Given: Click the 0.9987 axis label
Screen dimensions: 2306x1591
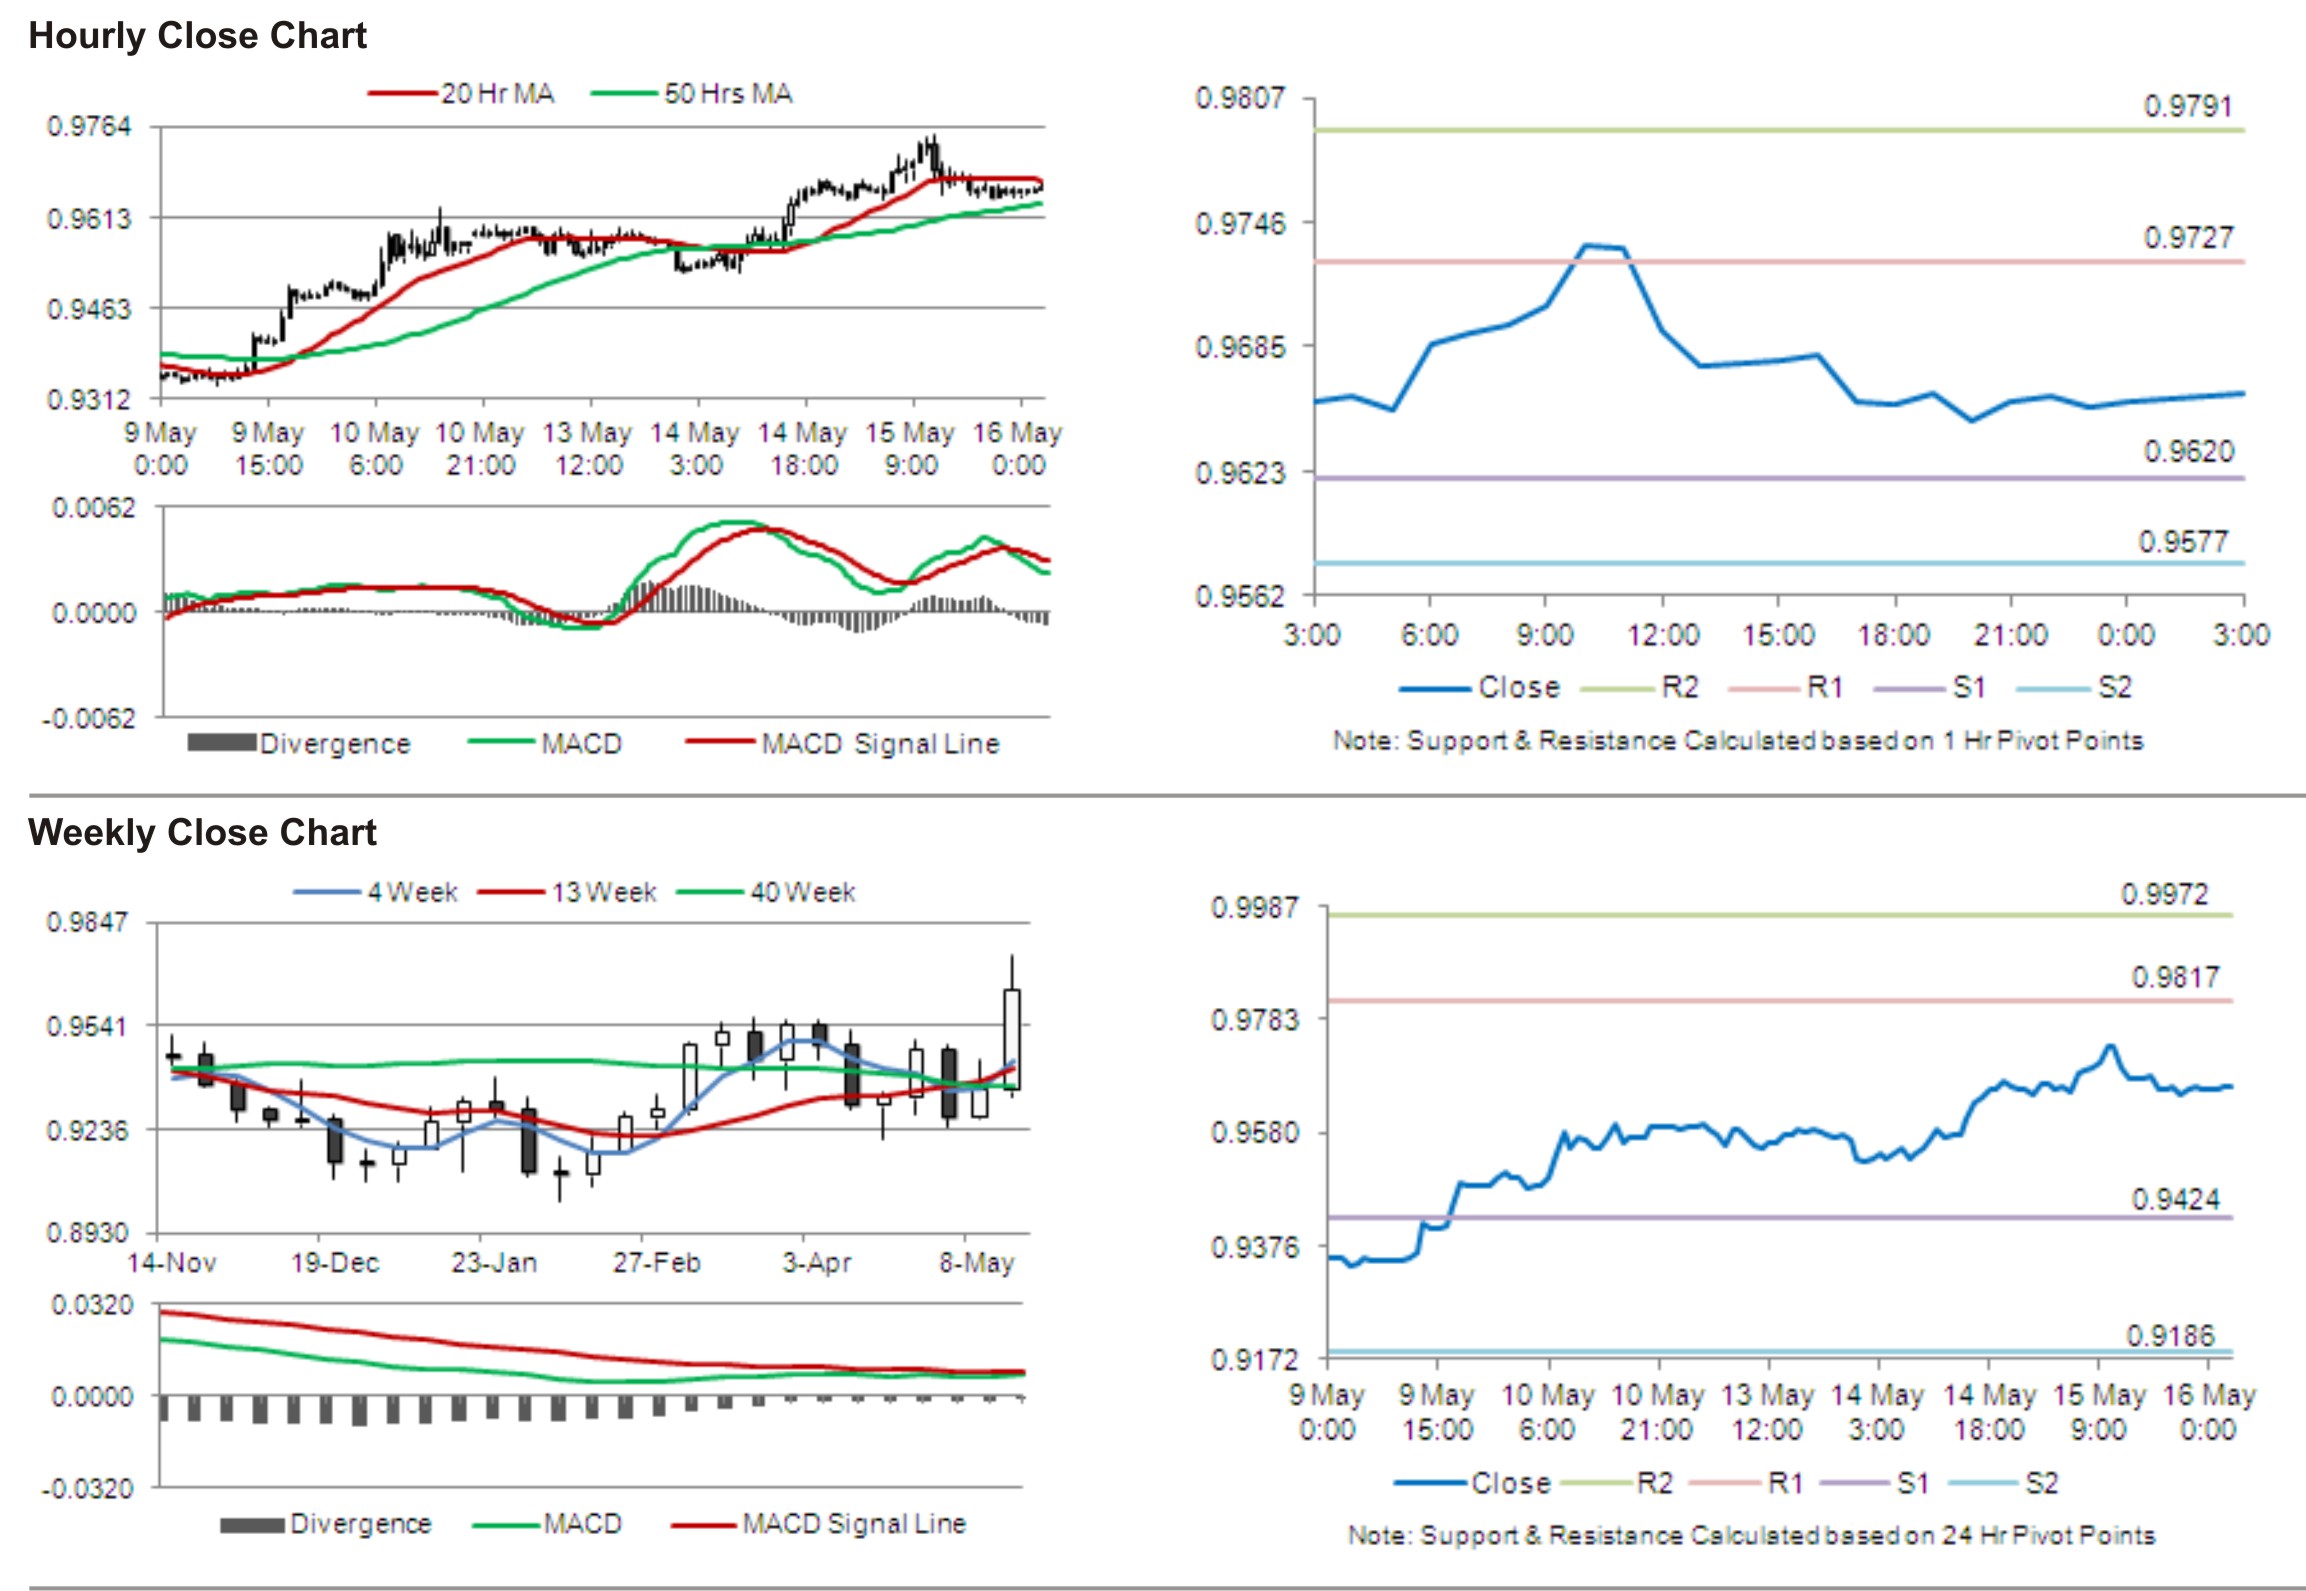Looking at the screenshot, I should point(1254,908).
